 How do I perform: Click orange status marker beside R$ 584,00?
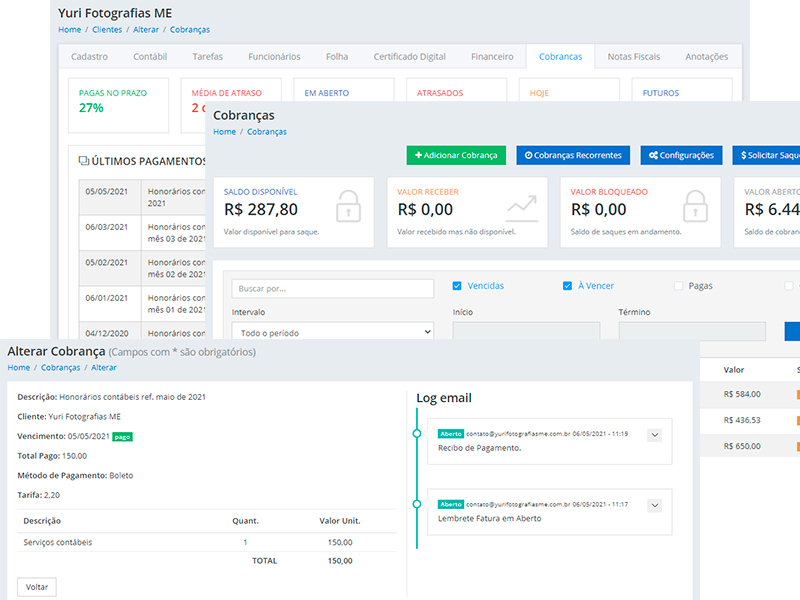pyautogui.click(x=797, y=394)
